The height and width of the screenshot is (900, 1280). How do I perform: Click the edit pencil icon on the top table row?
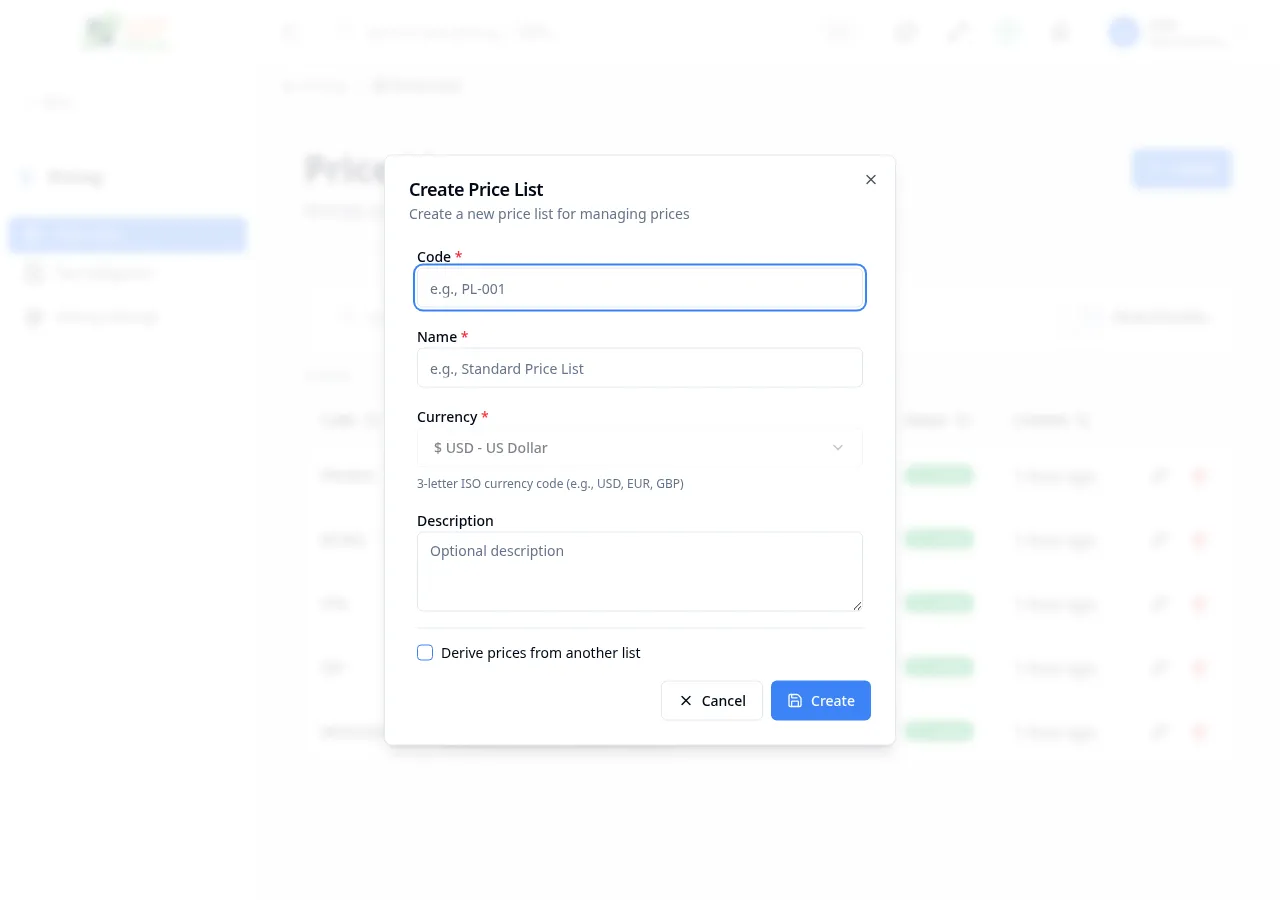[x=1159, y=476]
